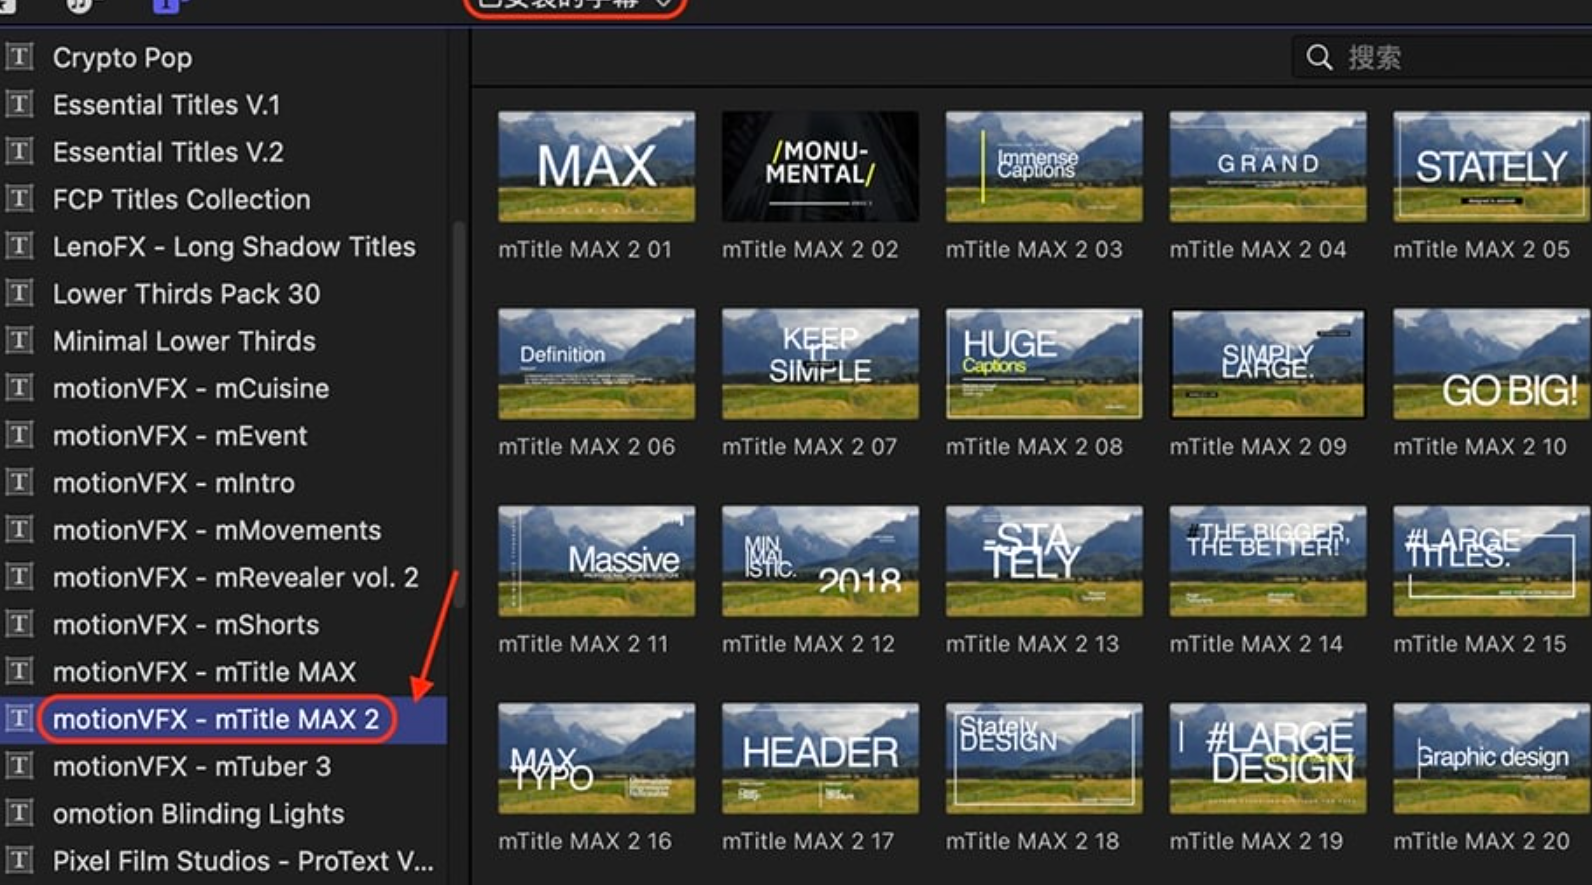
Task: Select the Pixel Film Studios - ProText category
Action: tap(243, 861)
